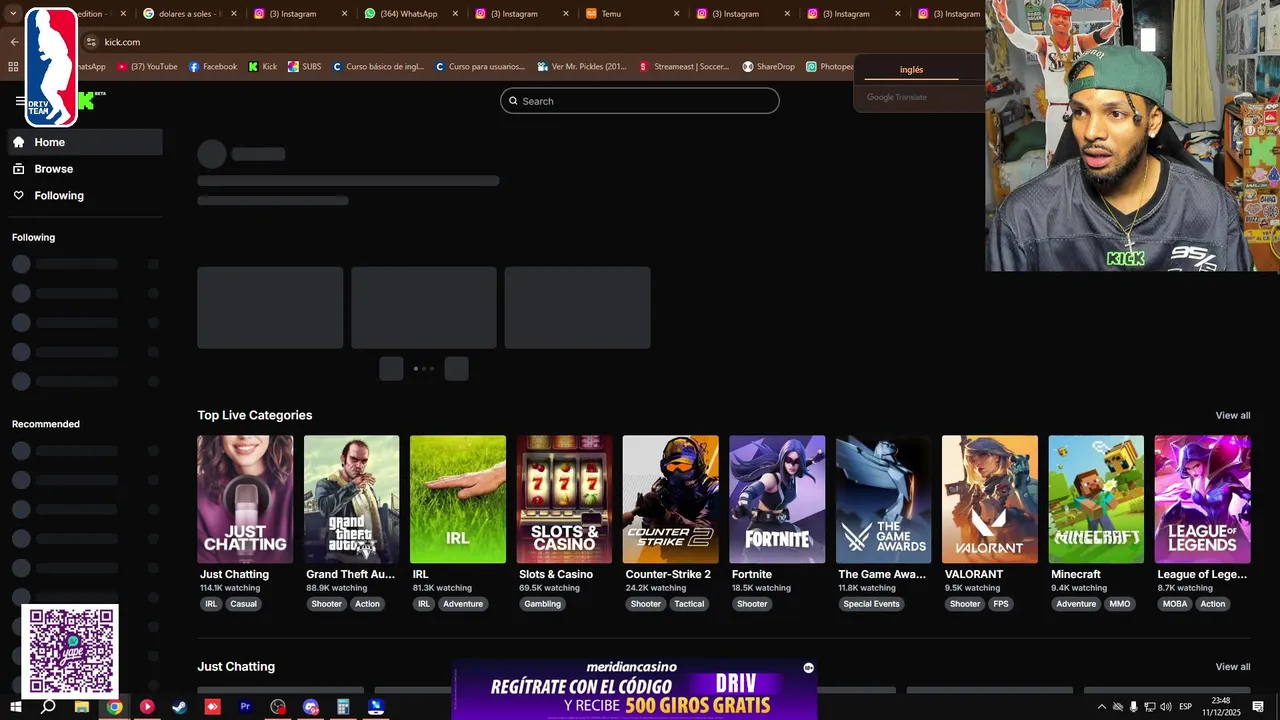Click the FPS tag under VALORANT
Viewport: 1280px width, 720px height.
tap(1001, 604)
